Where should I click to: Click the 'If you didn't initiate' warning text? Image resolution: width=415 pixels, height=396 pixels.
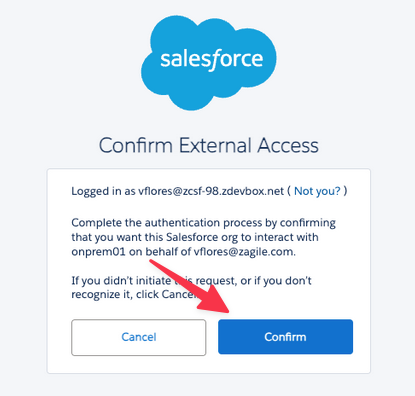(x=121, y=281)
